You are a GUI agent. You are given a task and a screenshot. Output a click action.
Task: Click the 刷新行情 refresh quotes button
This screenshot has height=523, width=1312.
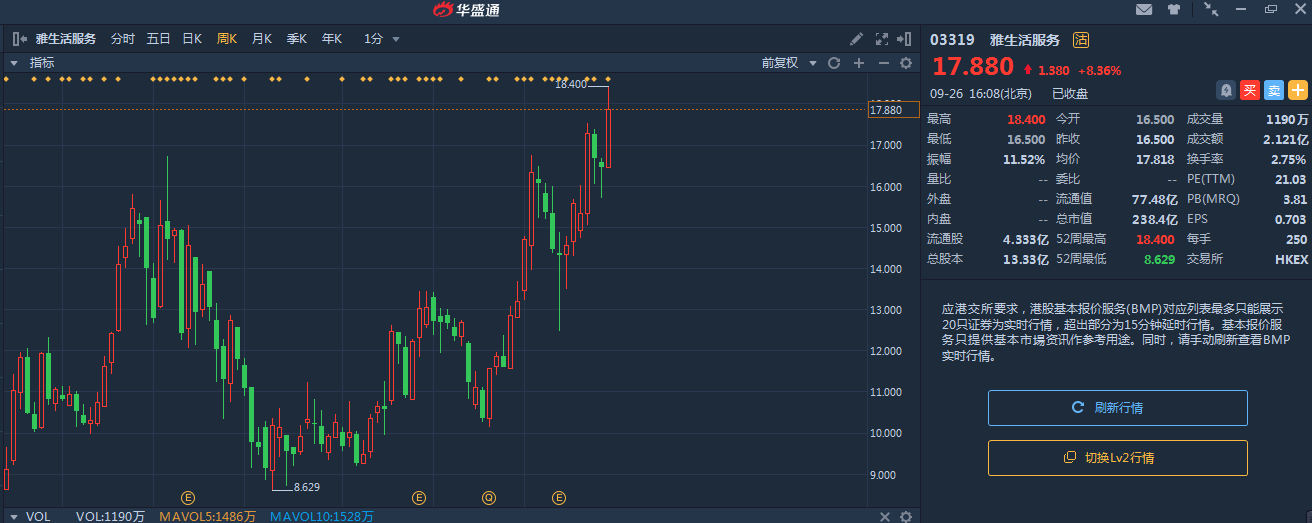coord(1117,408)
